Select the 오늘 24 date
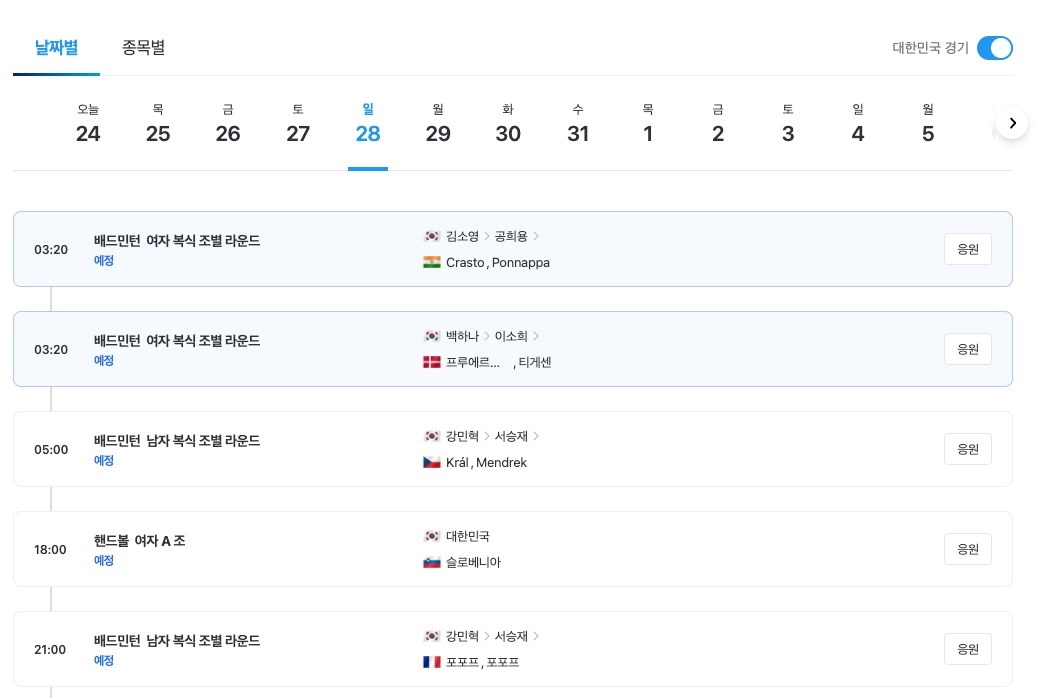The width and height of the screenshot is (1040, 698). [88, 125]
